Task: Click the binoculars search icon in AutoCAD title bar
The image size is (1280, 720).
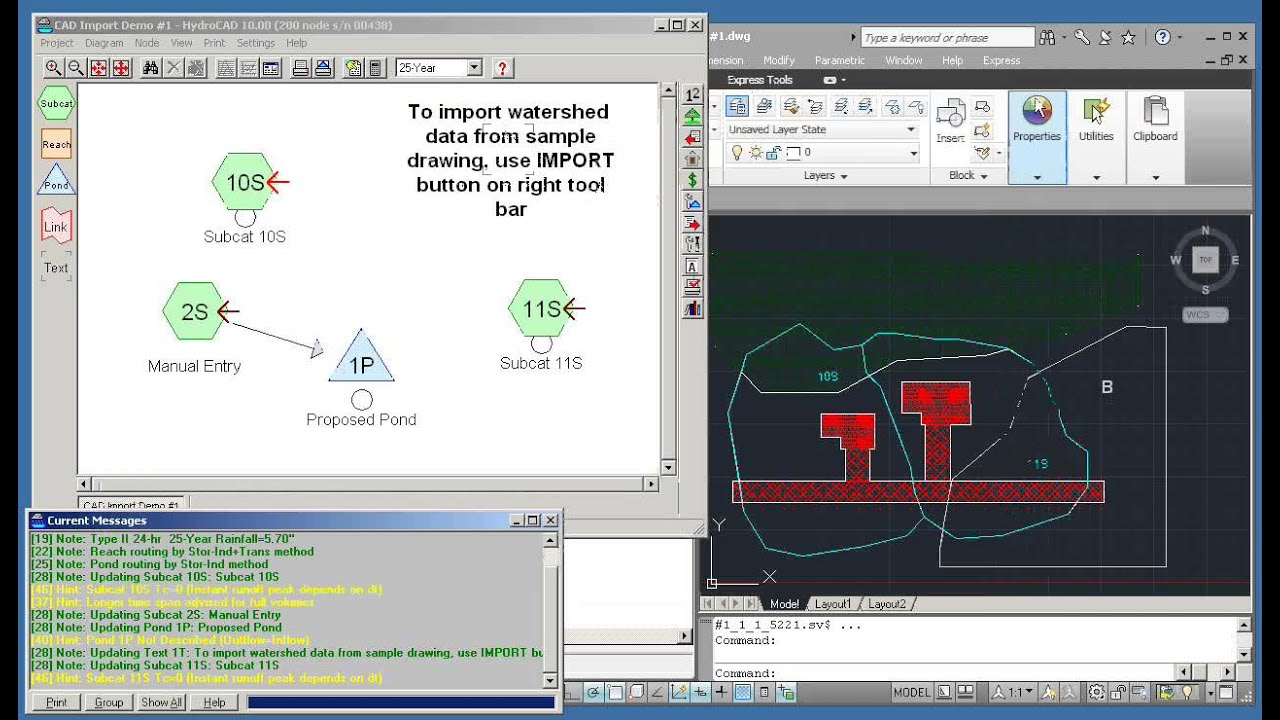Action: pos(1047,37)
